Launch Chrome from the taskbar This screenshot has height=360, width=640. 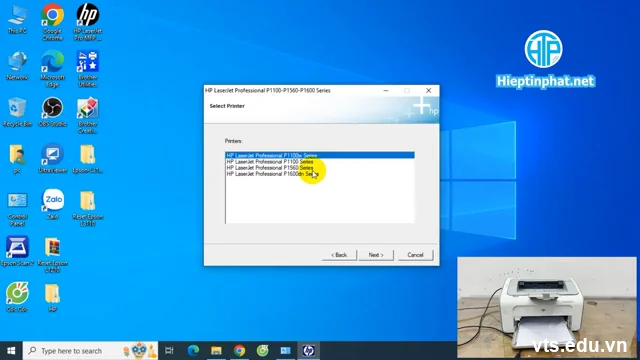point(240,351)
